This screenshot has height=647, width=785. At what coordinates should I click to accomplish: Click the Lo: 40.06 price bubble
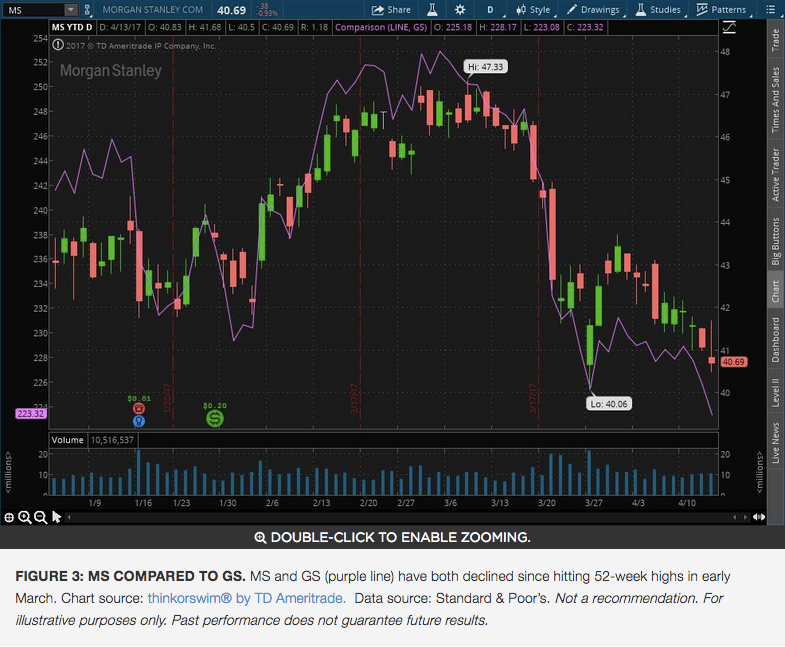609,404
